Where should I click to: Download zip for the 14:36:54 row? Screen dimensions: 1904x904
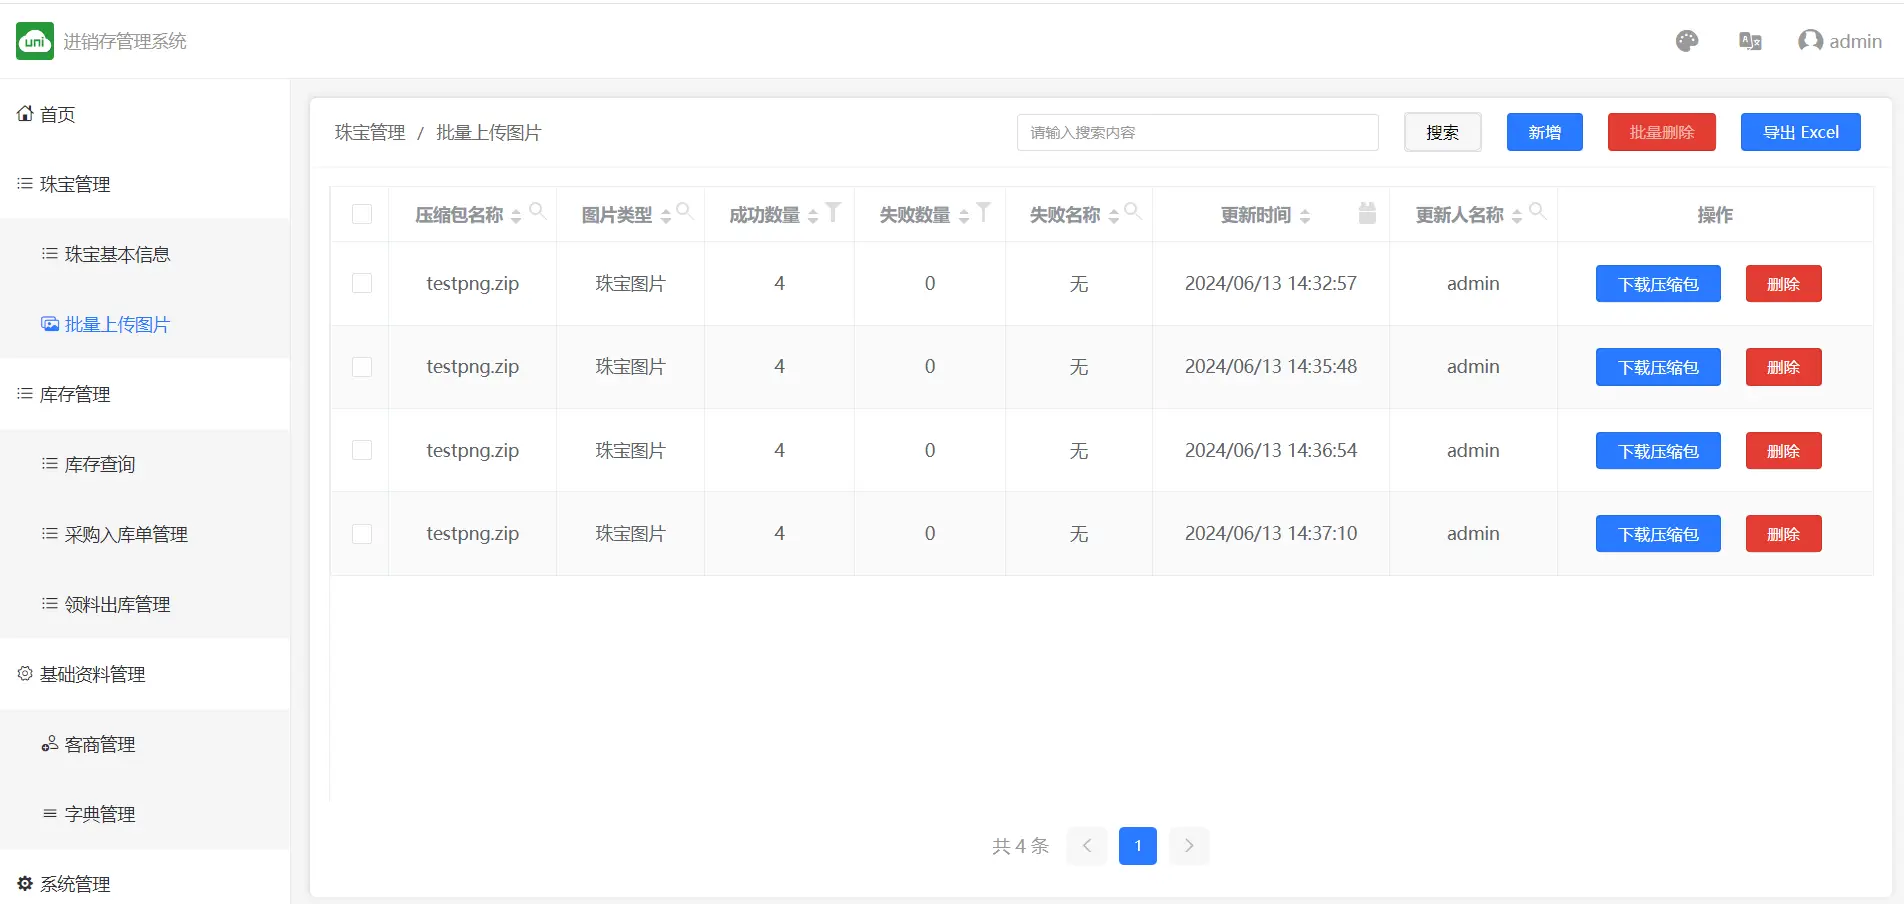pyautogui.click(x=1658, y=451)
